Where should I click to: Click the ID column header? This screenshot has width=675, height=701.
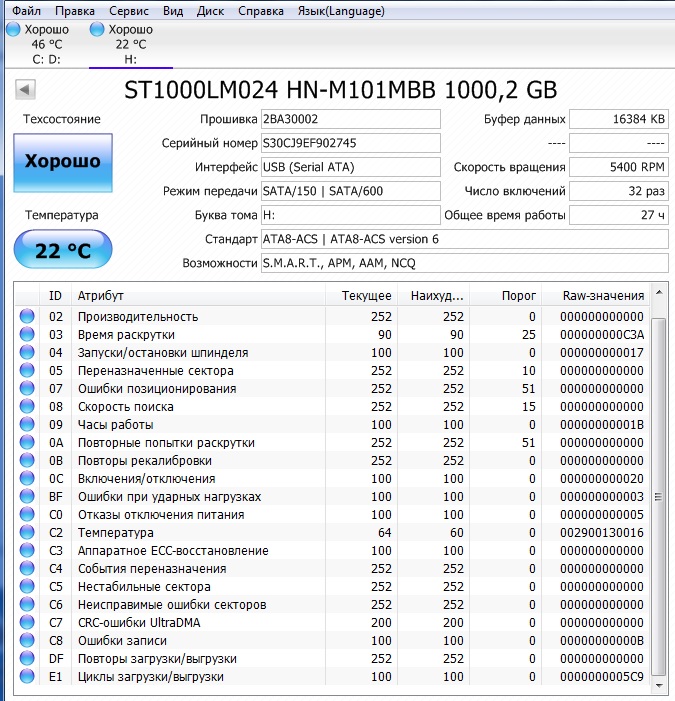click(x=55, y=296)
